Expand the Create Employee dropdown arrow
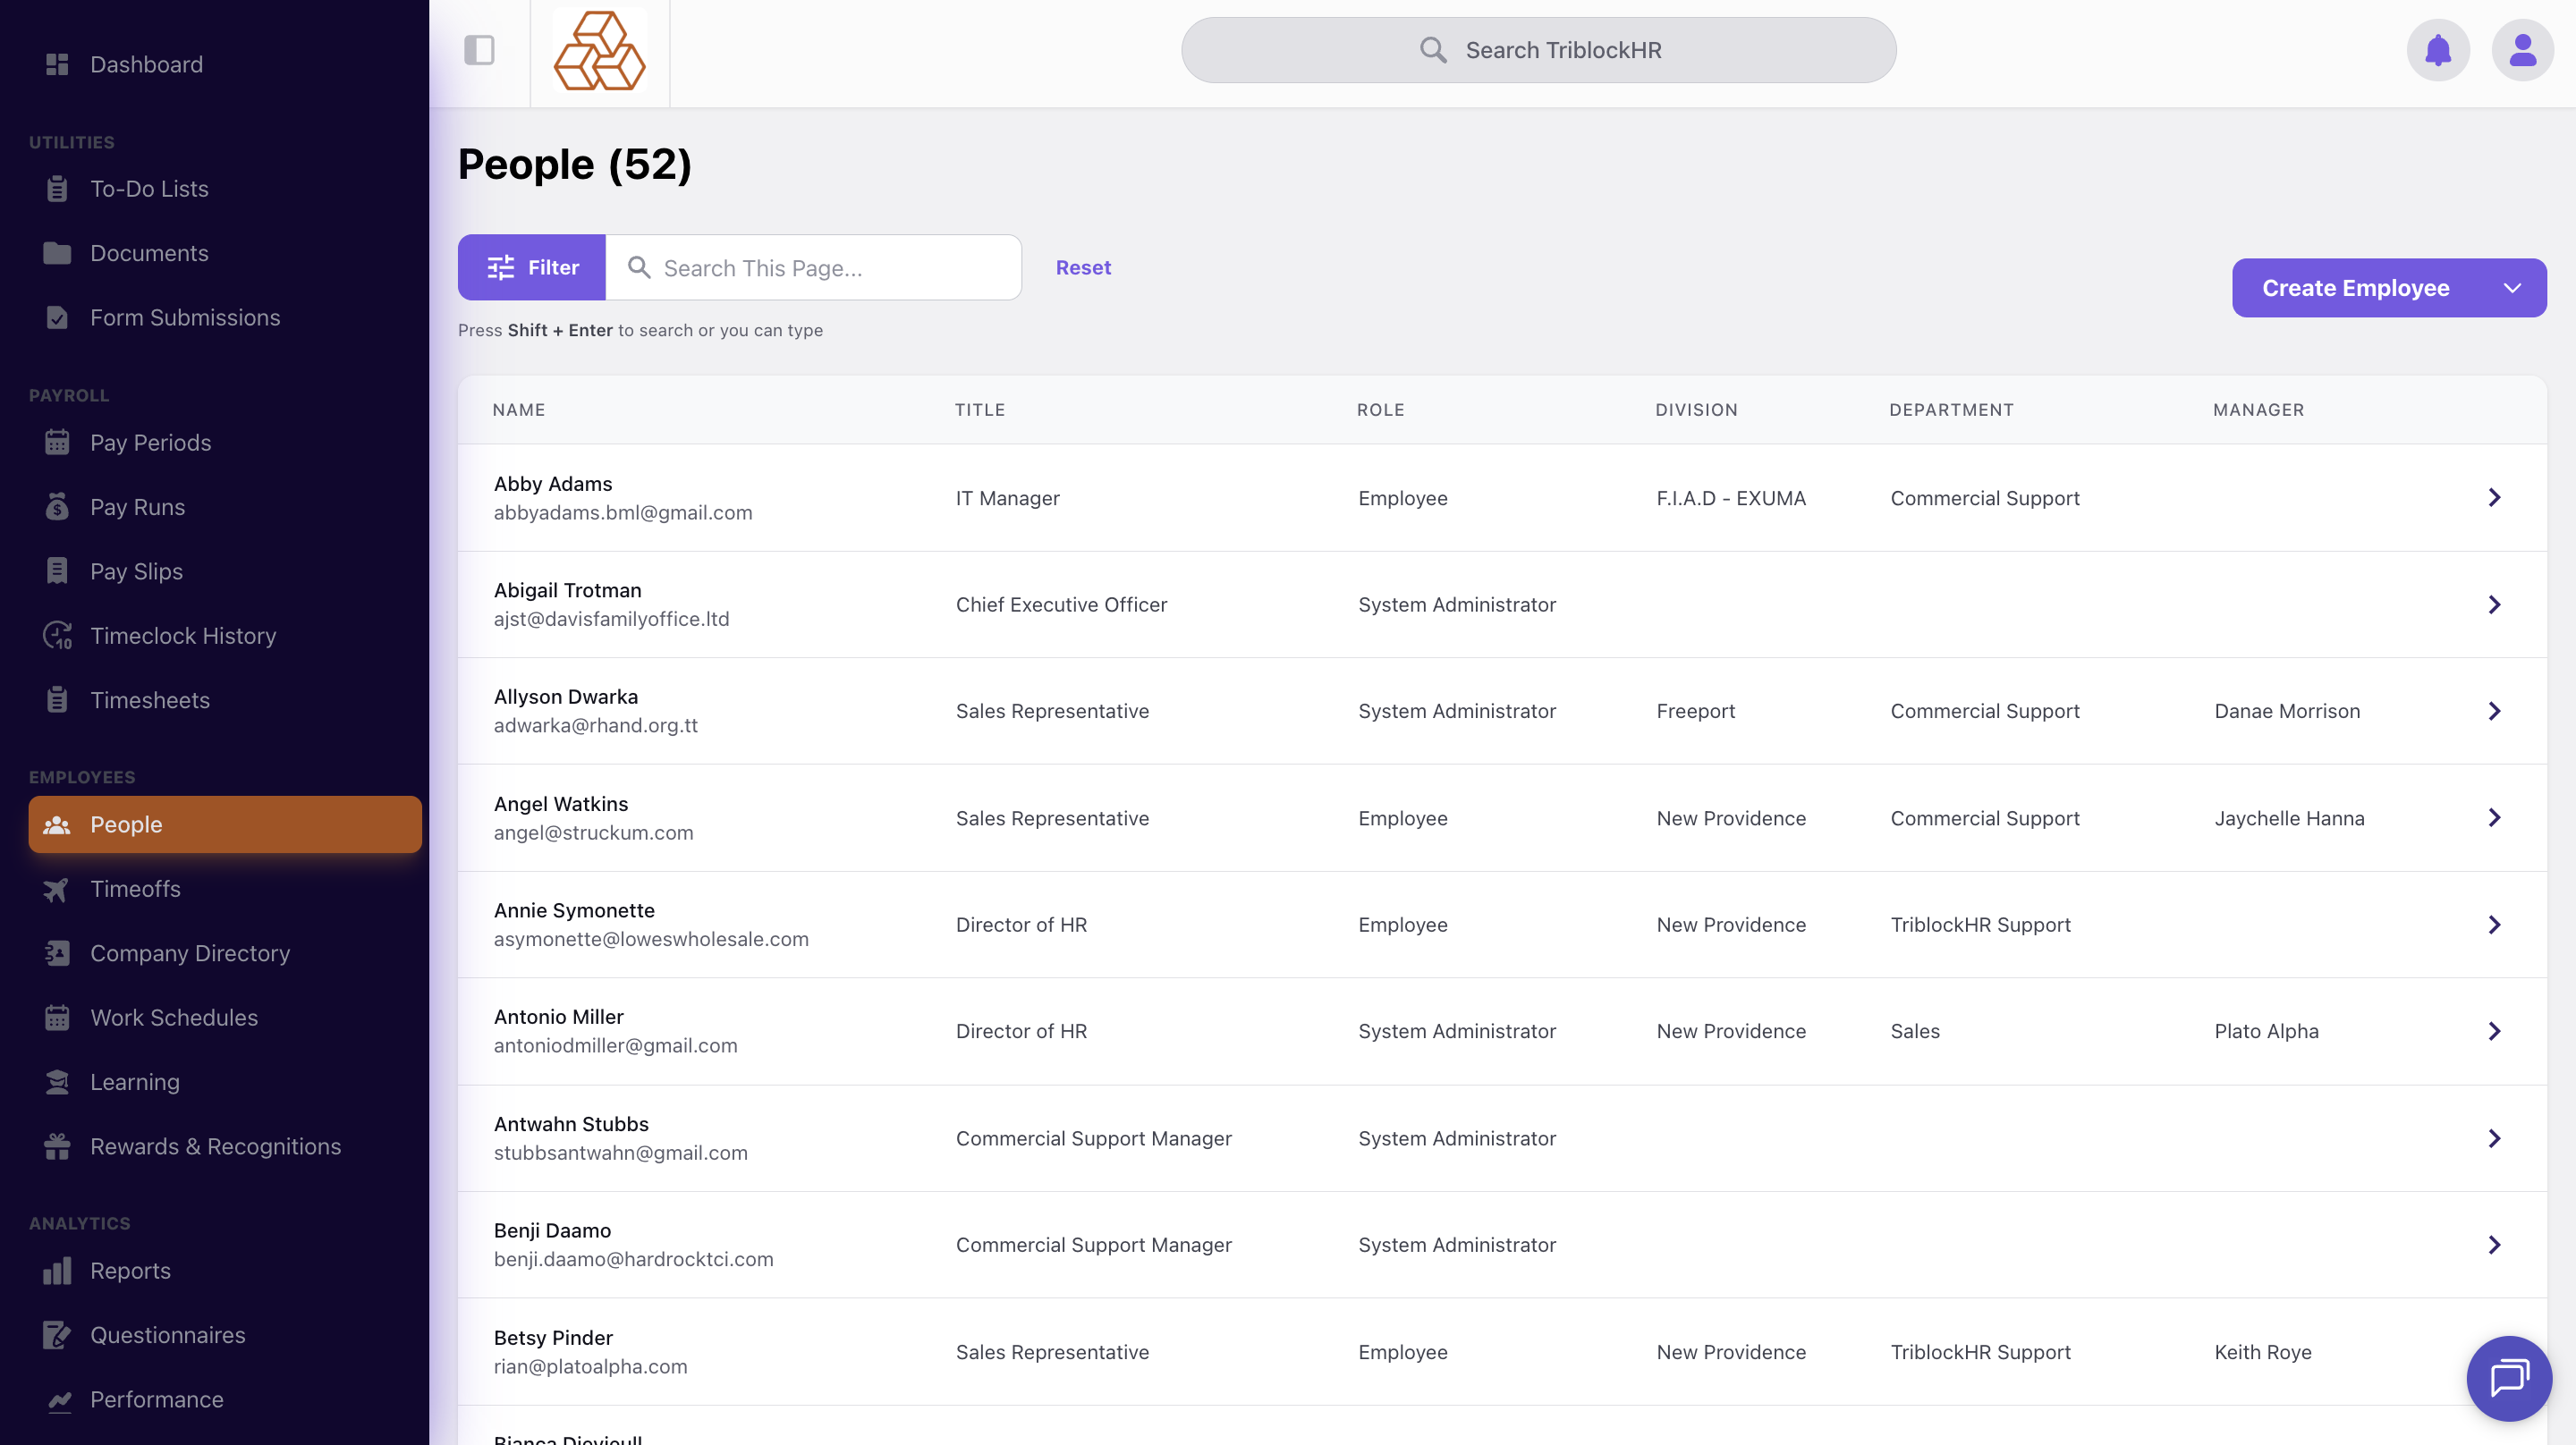 [x=2512, y=288]
